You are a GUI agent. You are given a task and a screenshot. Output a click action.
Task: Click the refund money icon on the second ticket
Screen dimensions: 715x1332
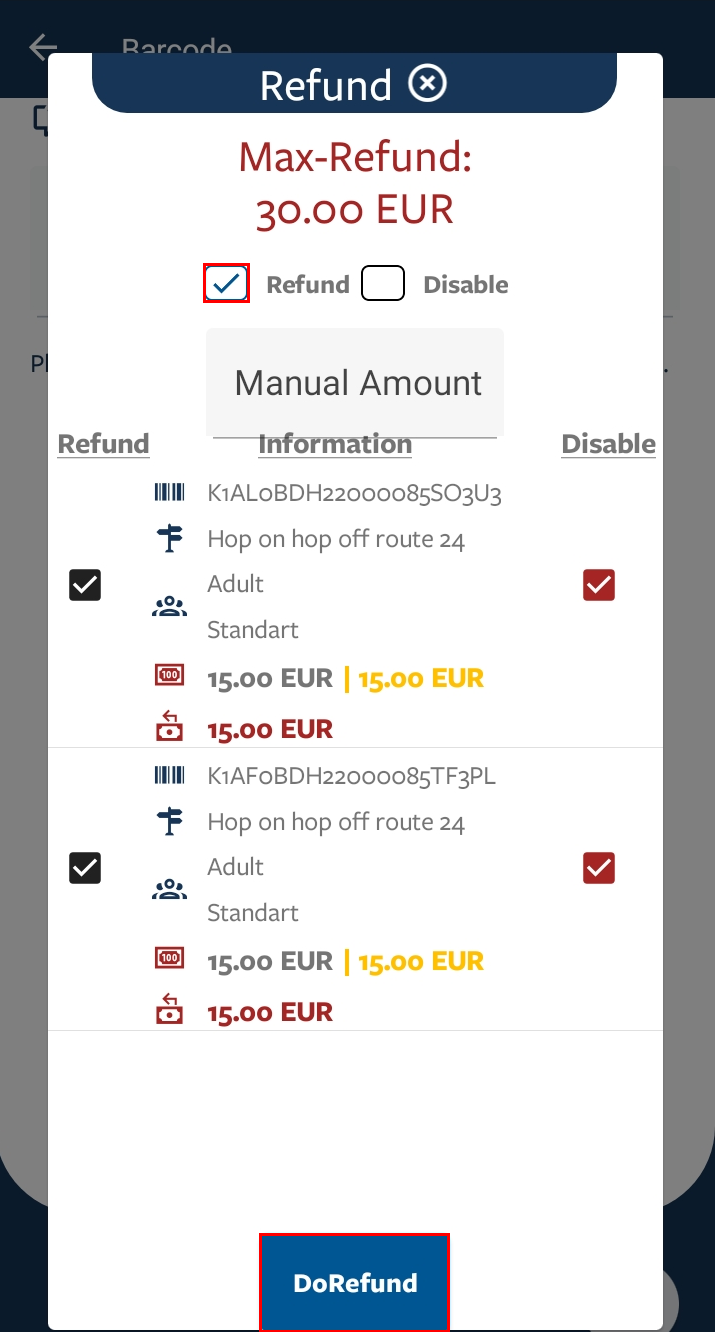(x=169, y=1011)
